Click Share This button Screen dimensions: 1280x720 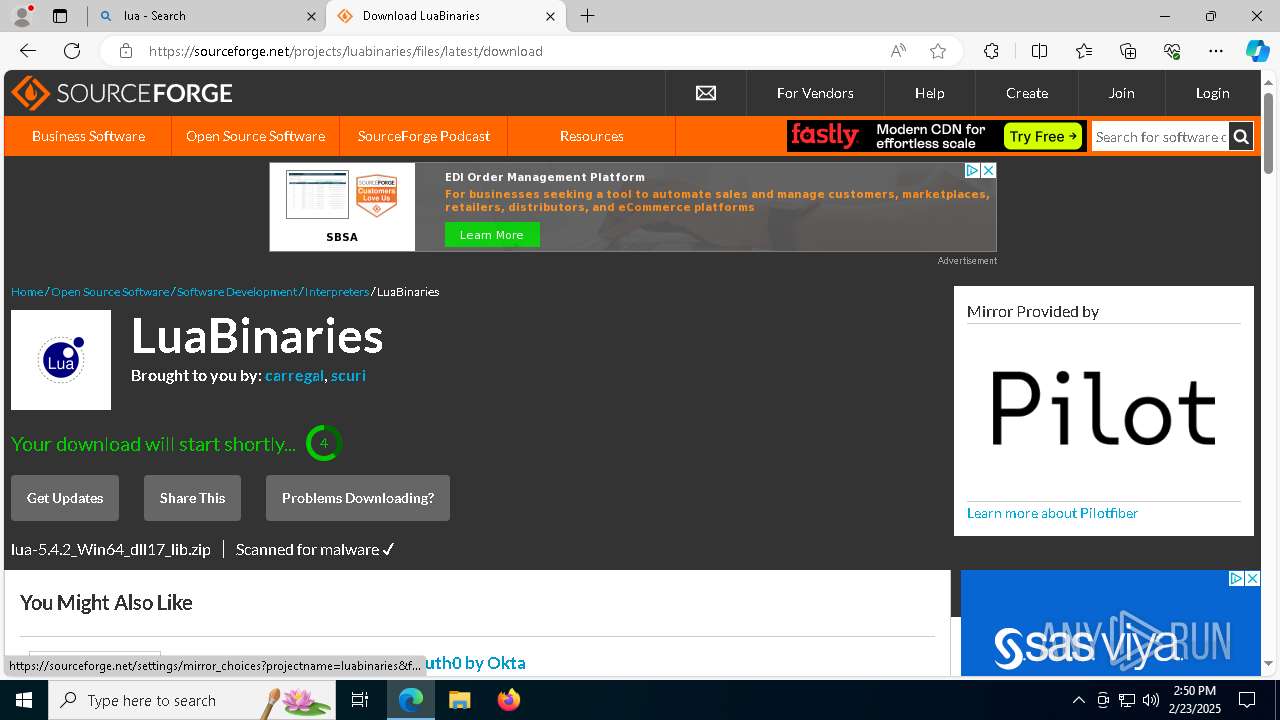pos(192,498)
